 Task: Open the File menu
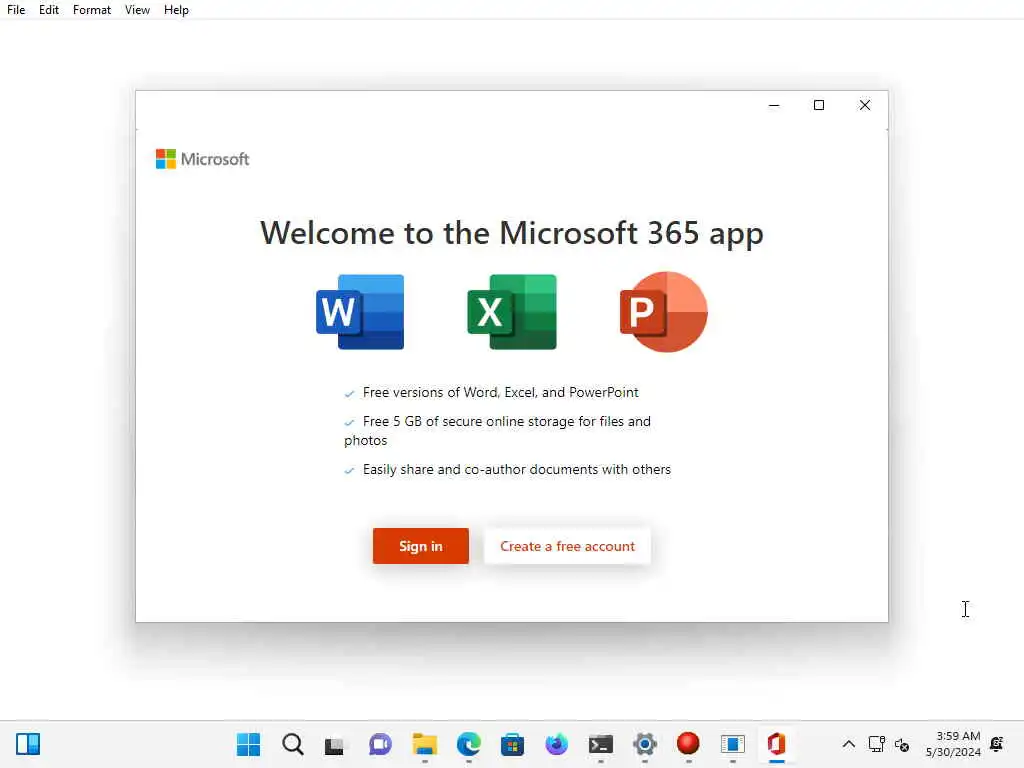pos(16,10)
